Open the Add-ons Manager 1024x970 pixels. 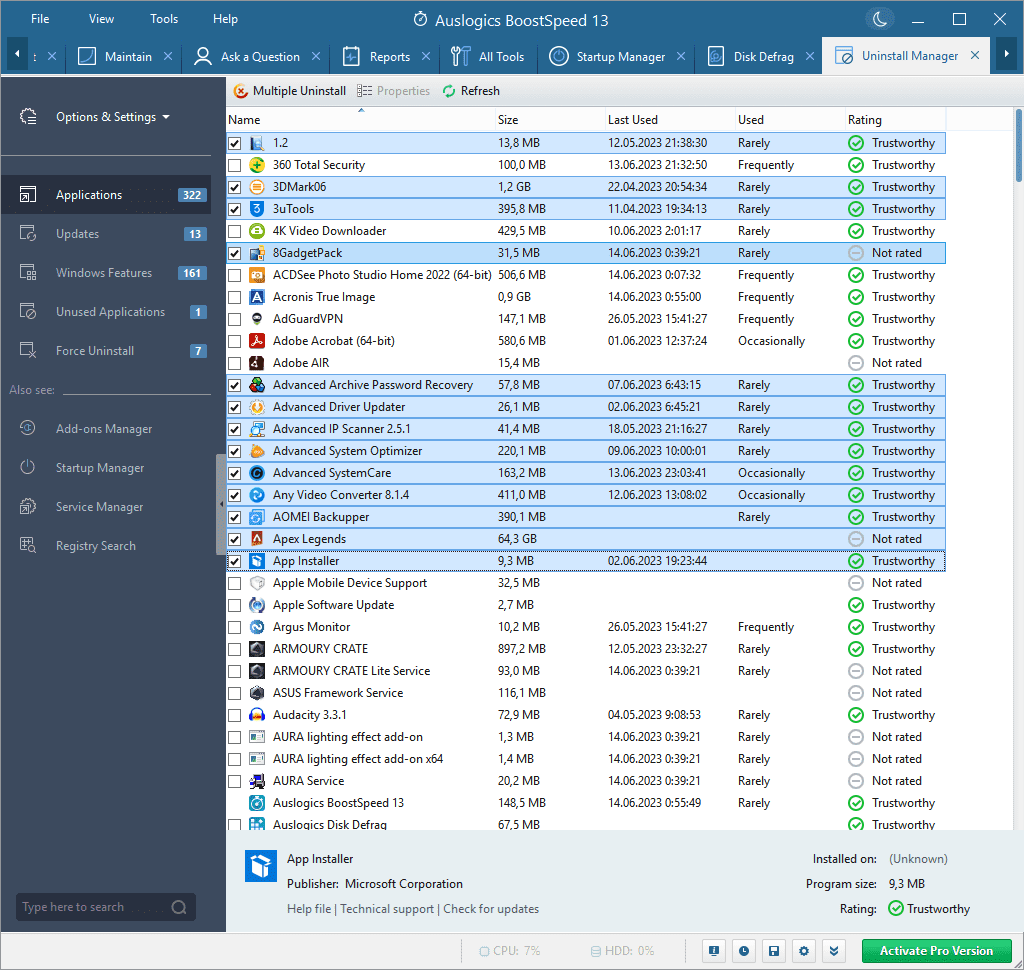(x=106, y=428)
